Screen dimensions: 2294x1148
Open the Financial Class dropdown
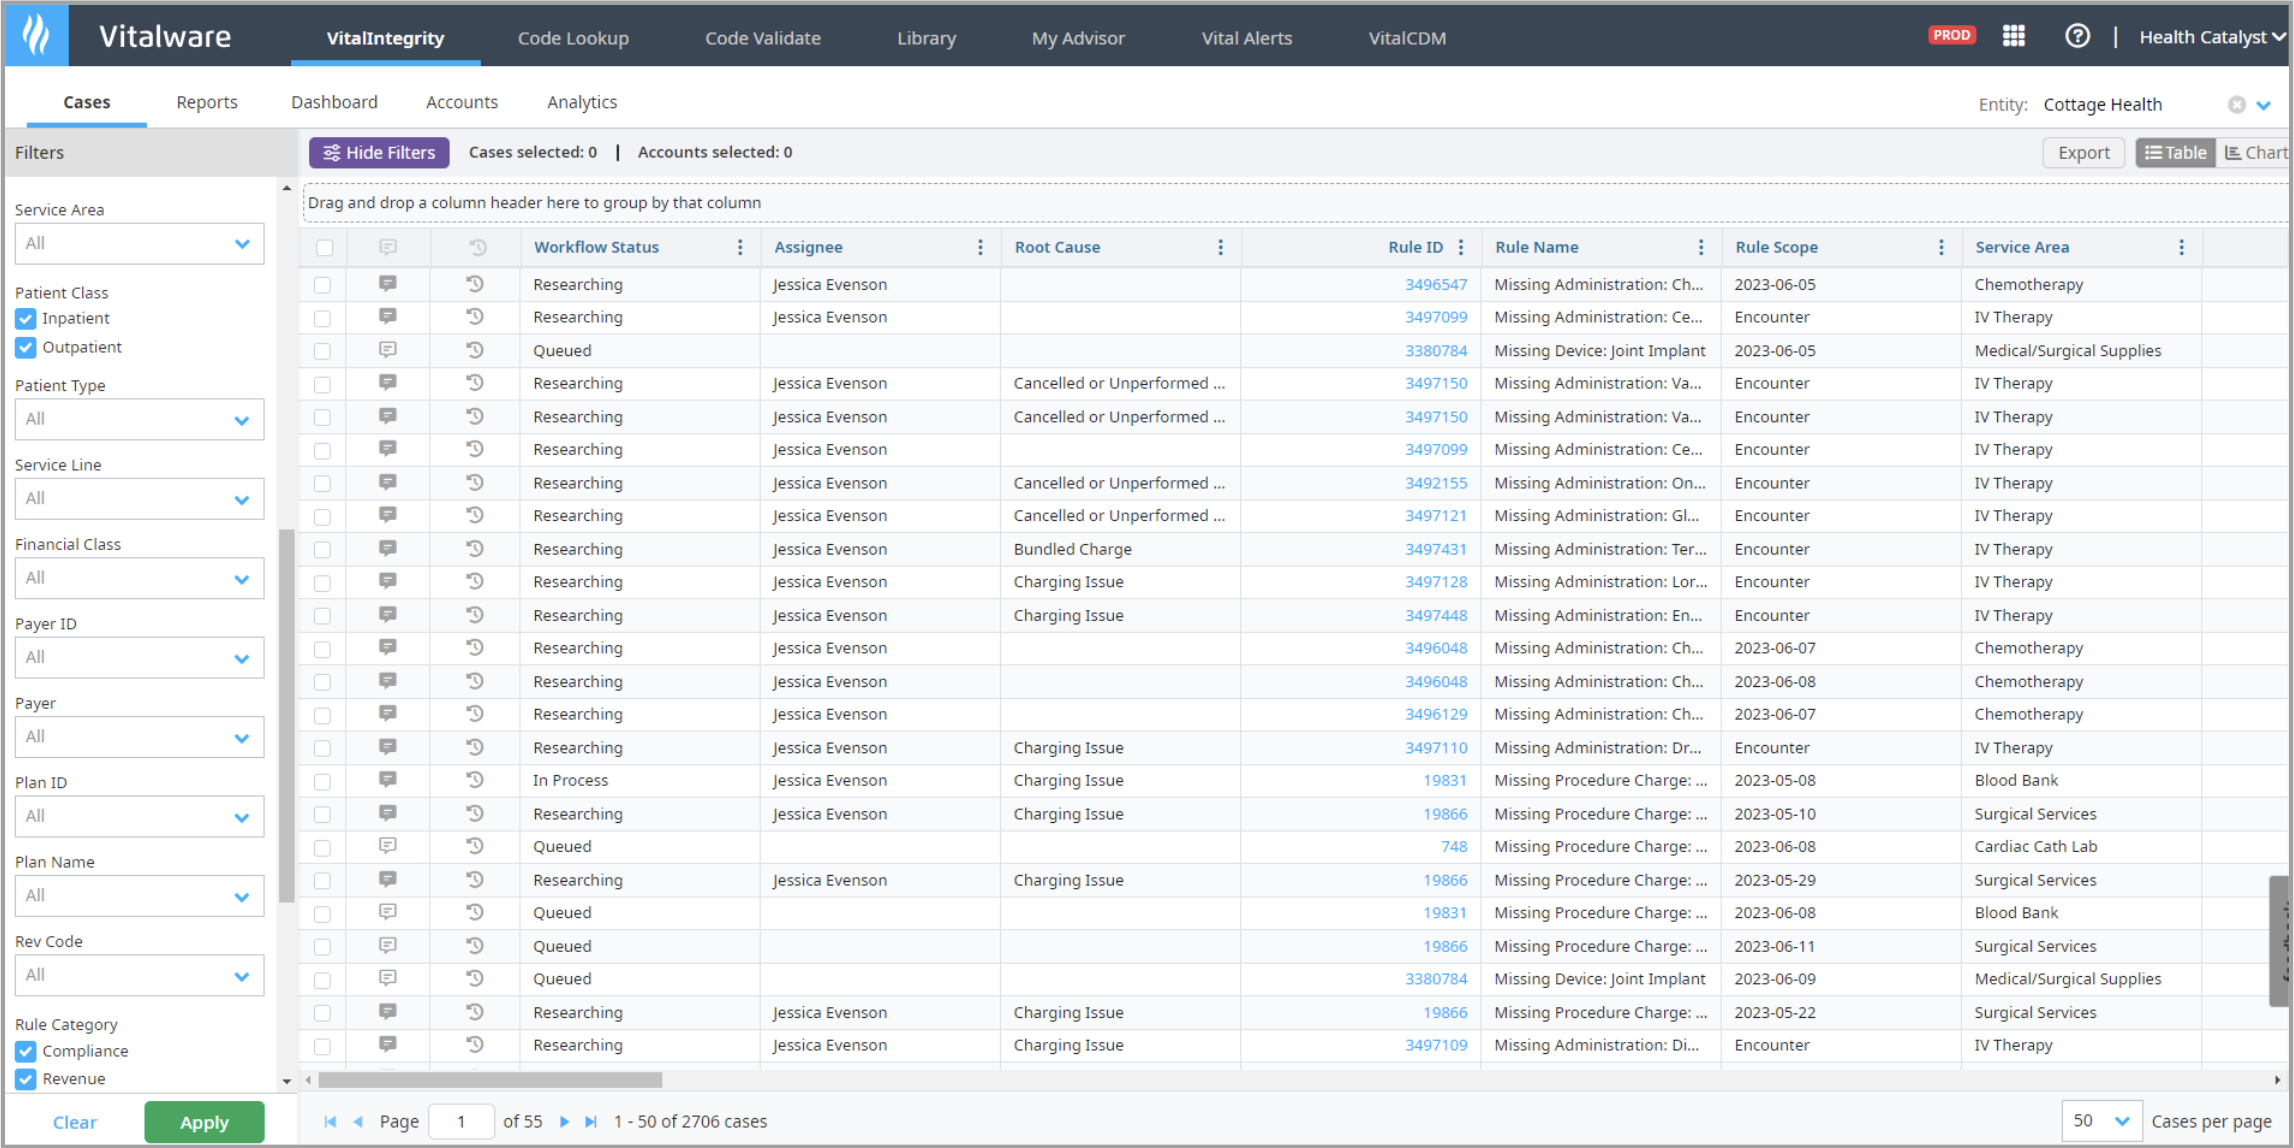[140, 578]
